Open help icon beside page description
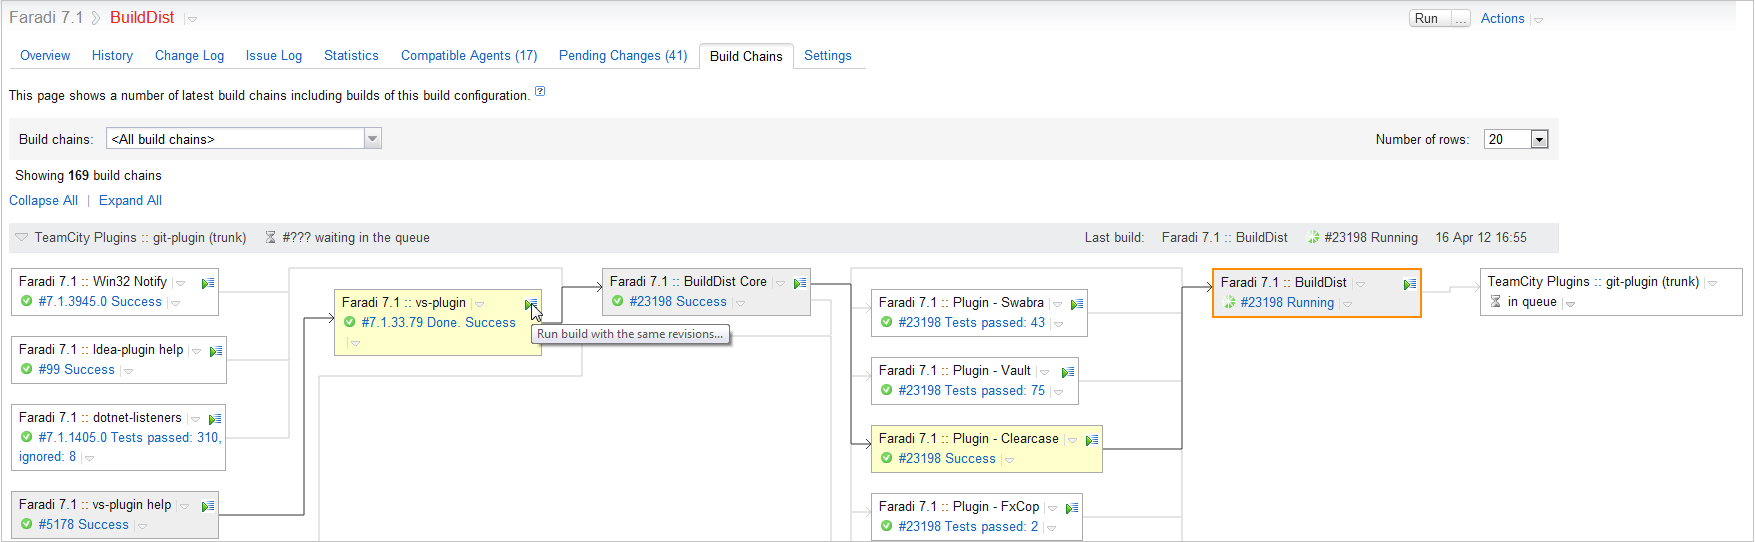The width and height of the screenshot is (1755, 542). (x=540, y=92)
